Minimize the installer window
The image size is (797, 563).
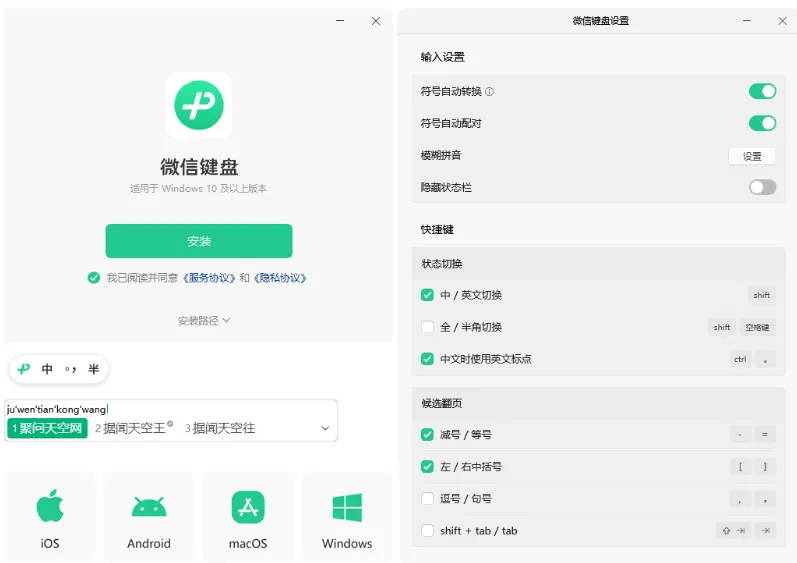click(x=340, y=21)
